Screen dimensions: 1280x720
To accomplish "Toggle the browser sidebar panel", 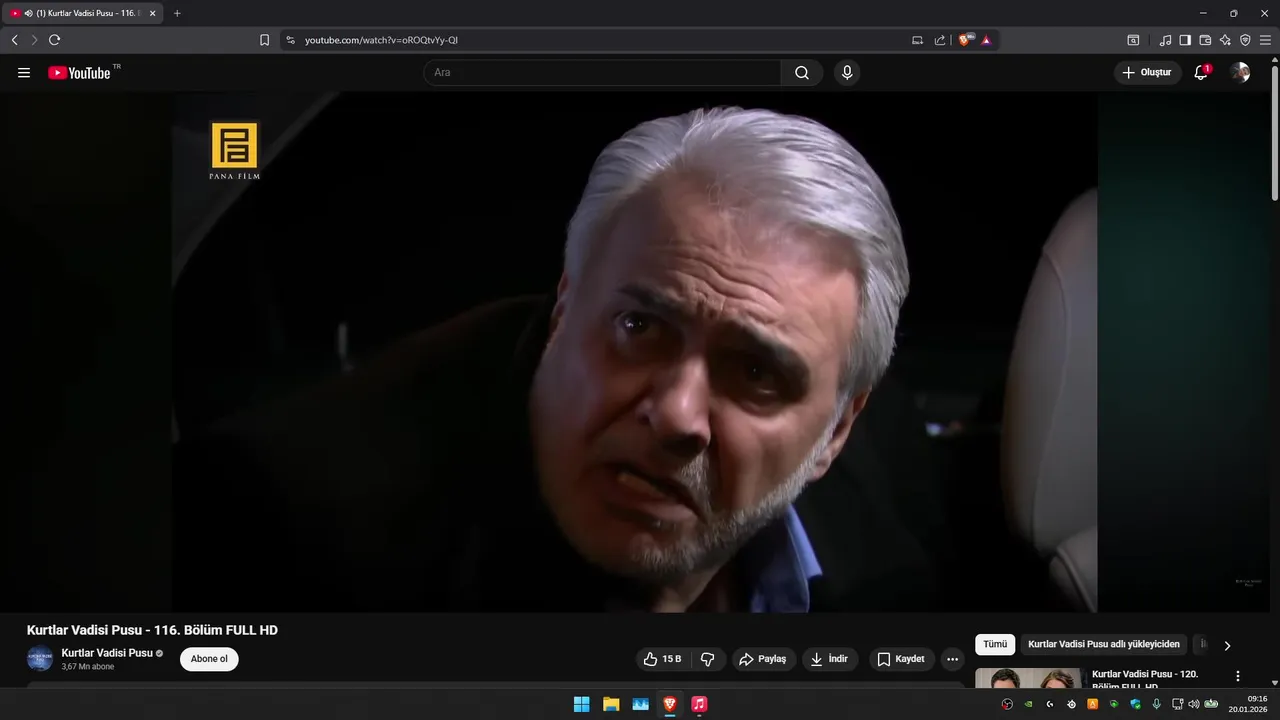I will coord(1185,40).
